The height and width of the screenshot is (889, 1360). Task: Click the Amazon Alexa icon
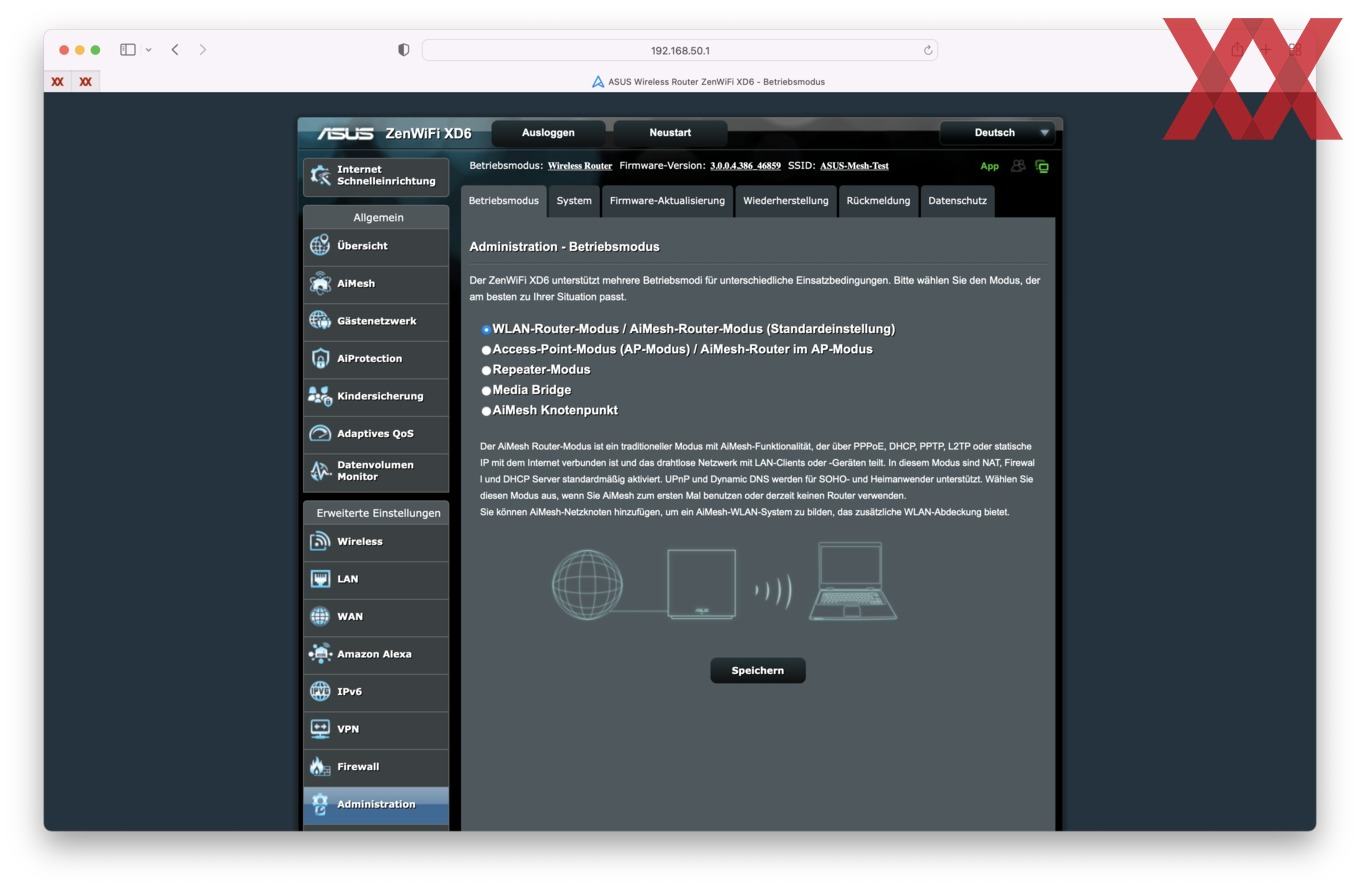pos(320,654)
